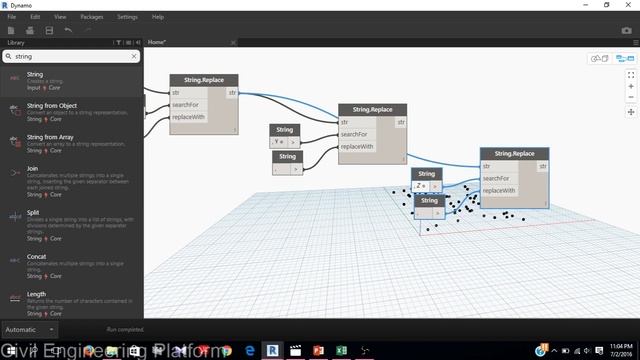This screenshot has width=640, height=360.
Task: Open the Edit menu
Action: pos(35,17)
